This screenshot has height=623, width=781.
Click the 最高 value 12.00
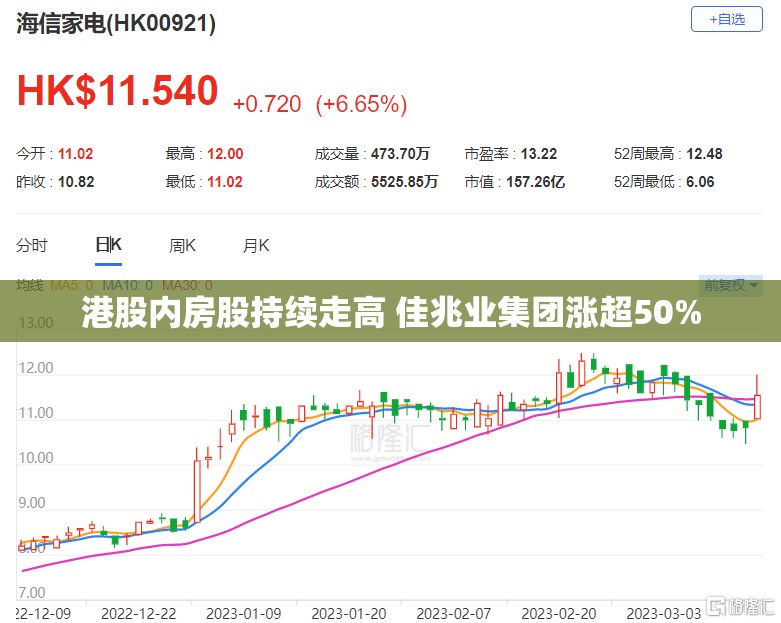(x=225, y=153)
